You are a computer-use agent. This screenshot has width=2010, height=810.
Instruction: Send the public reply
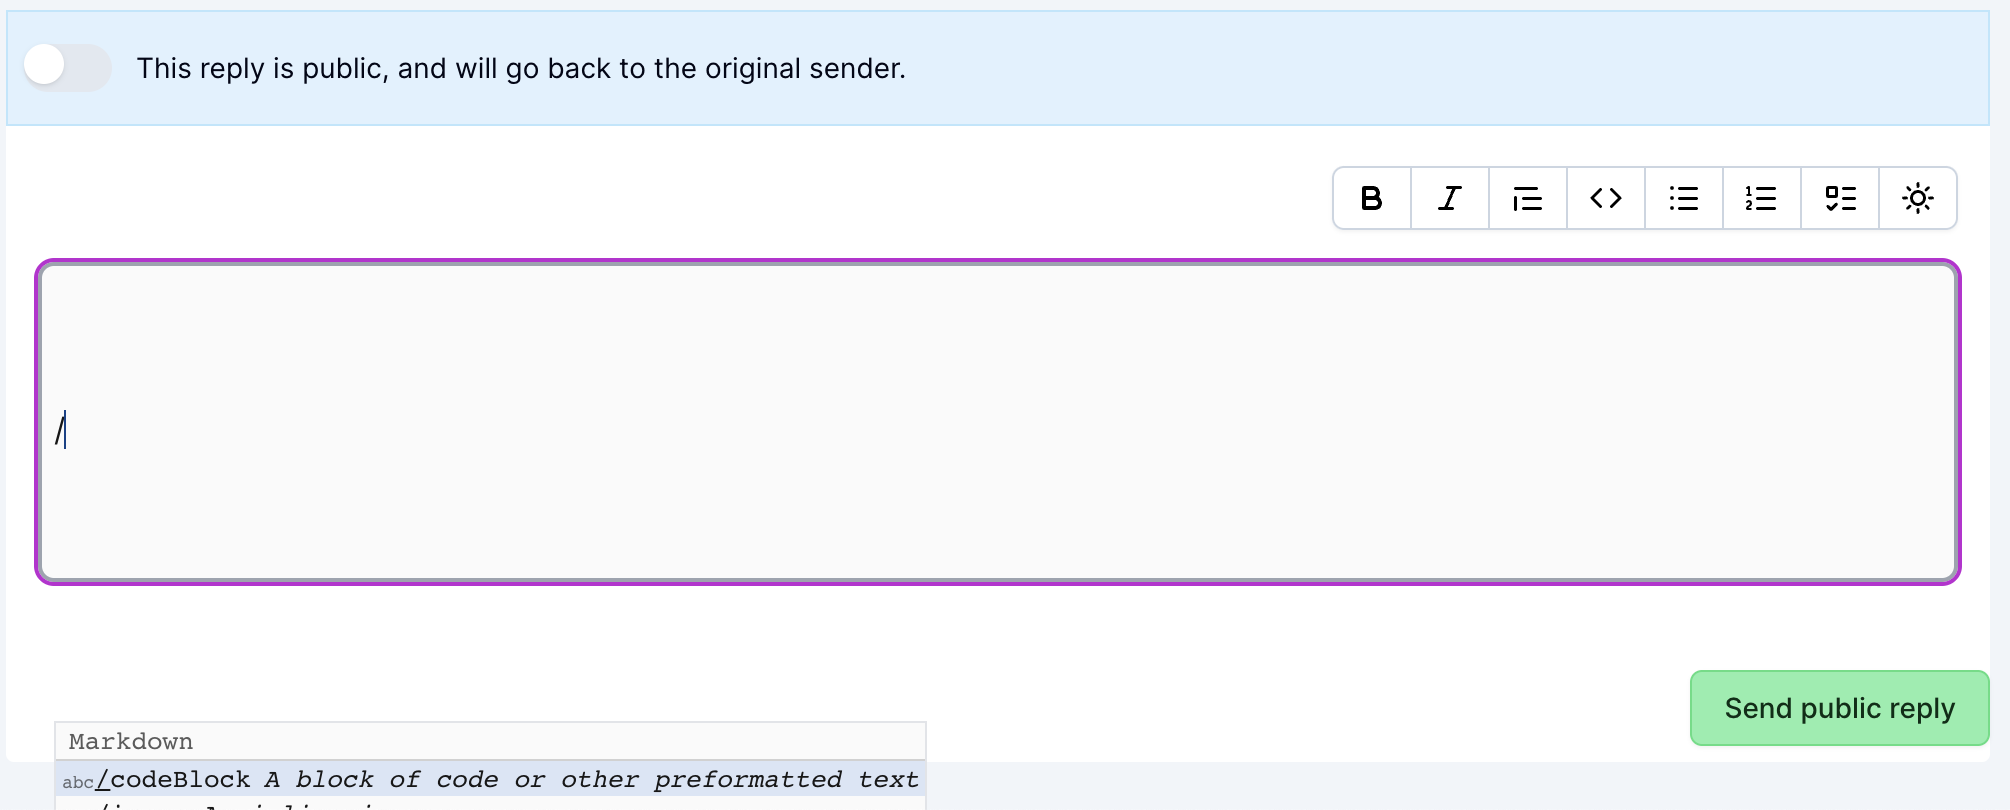(1839, 708)
